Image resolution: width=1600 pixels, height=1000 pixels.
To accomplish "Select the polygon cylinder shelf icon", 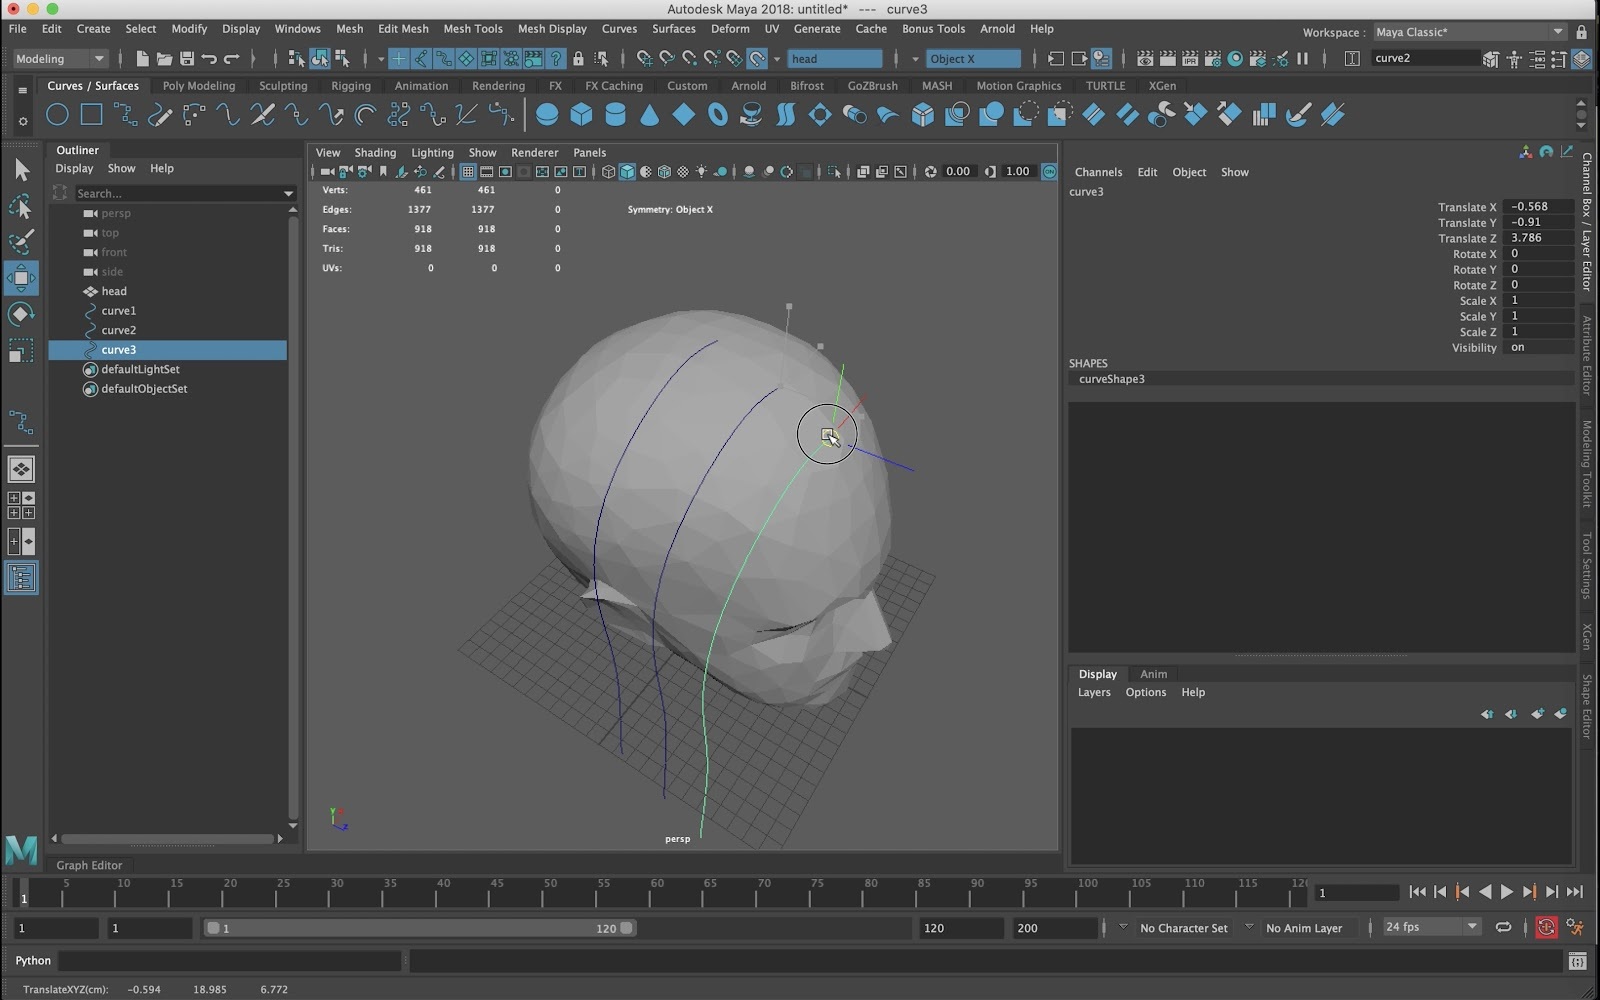I will coord(615,115).
